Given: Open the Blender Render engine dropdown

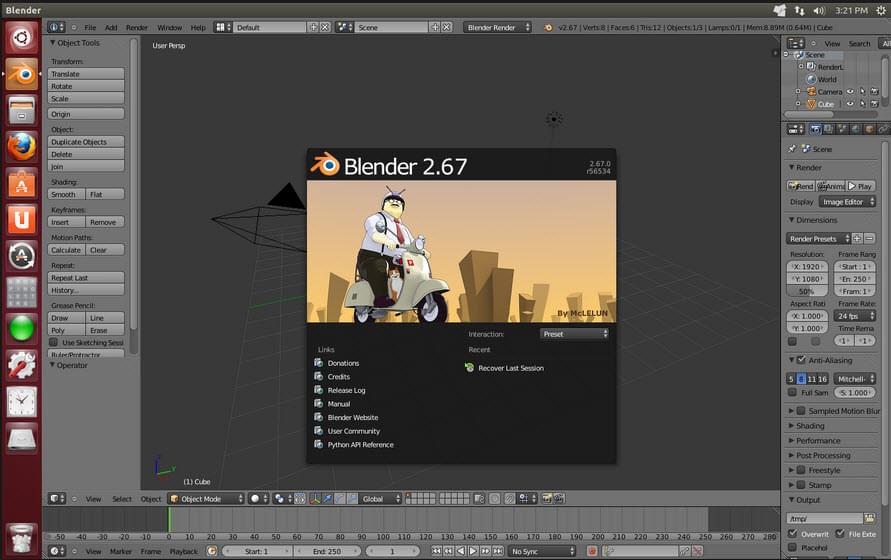Looking at the screenshot, I should [x=497, y=27].
